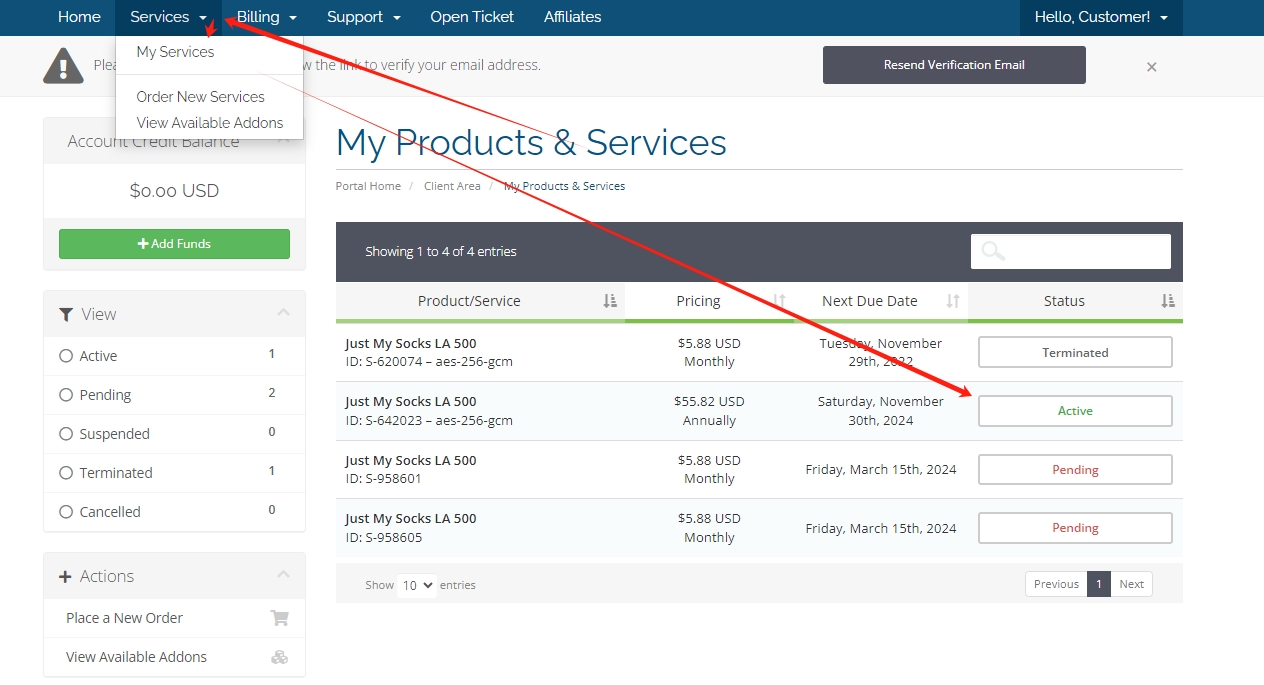The height and width of the screenshot is (685, 1264).
Task: Click the magnifier icon in the search box
Action: 993,252
